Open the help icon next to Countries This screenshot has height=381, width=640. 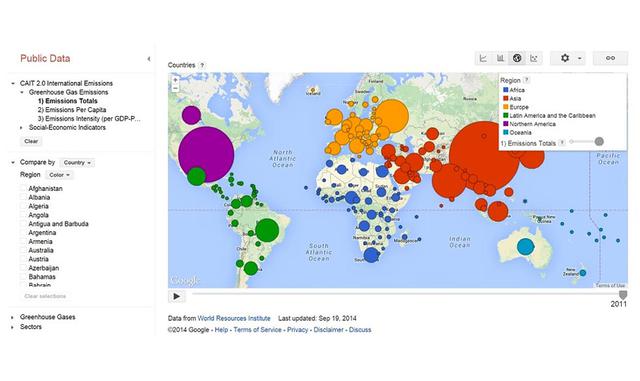[x=202, y=65]
